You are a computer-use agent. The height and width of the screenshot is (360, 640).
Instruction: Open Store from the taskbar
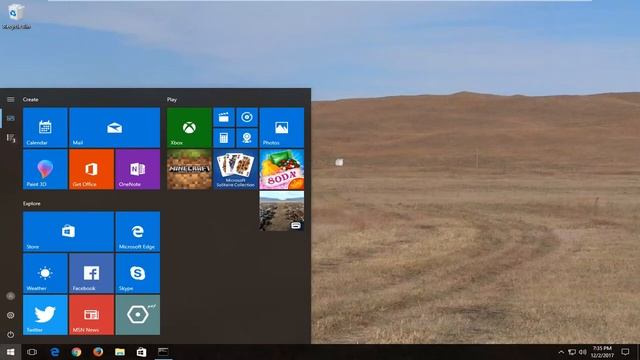pyautogui.click(x=141, y=352)
